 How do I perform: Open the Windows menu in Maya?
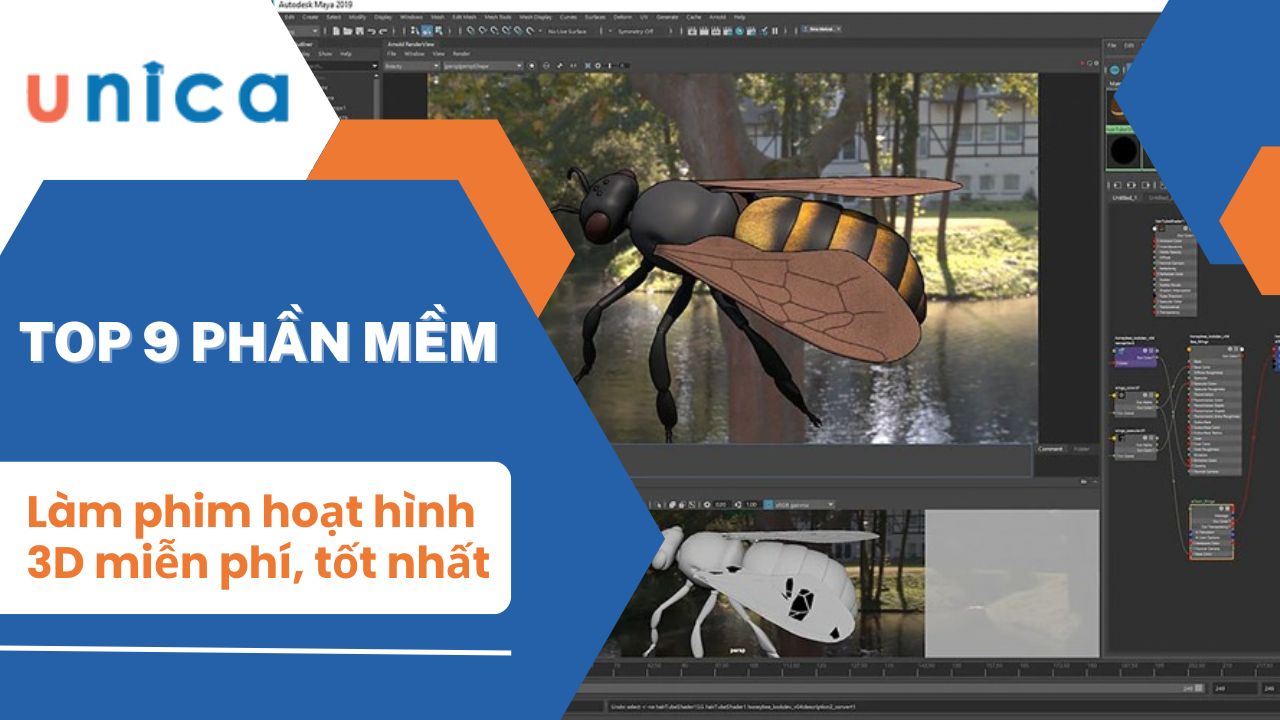(411, 17)
